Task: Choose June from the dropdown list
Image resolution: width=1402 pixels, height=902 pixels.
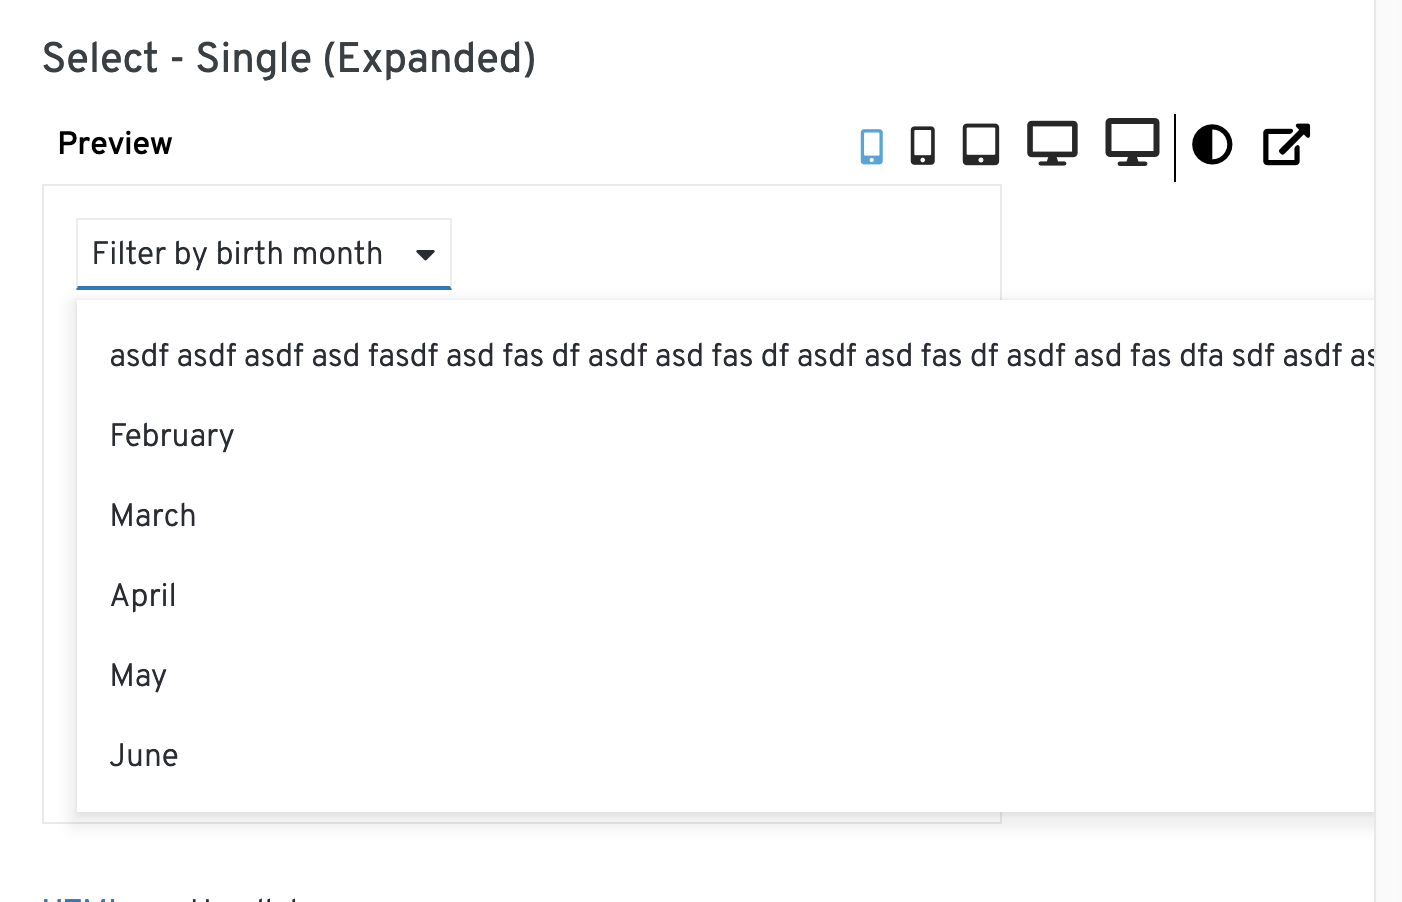Action: [143, 755]
